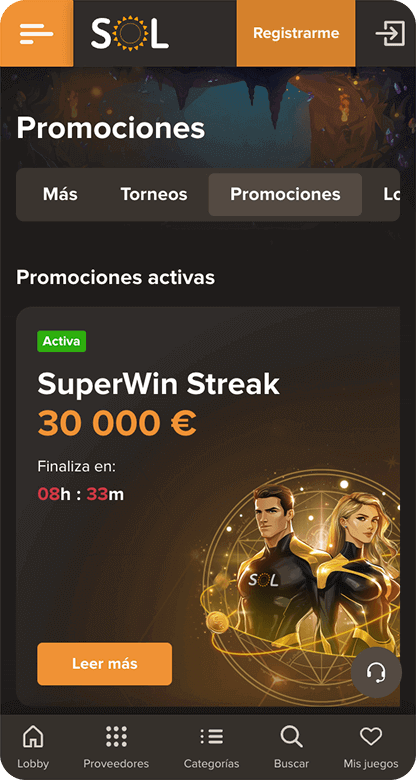
Task: Click the SuperWin Streak title
Action: tap(158, 385)
